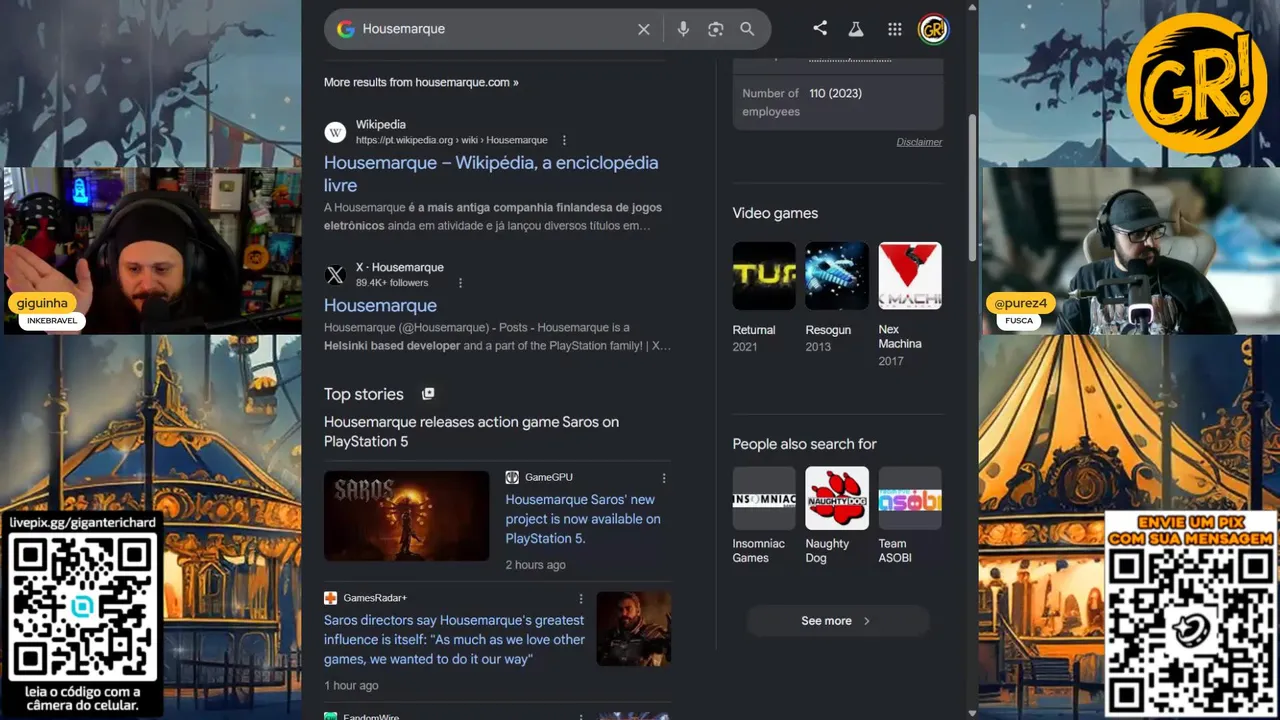The width and height of the screenshot is (1280, 720).
Task: Click the Google logo in search bar
Action: (x=346, y=29)
